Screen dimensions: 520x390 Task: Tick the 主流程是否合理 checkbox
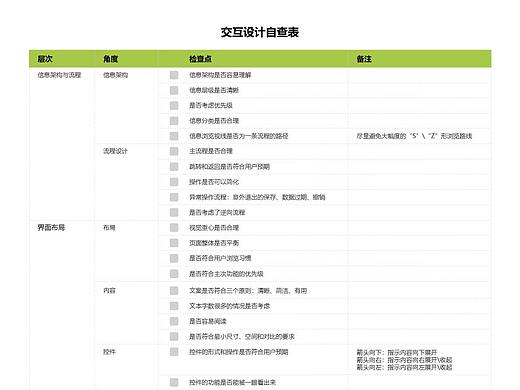click(x=174, y=151)
